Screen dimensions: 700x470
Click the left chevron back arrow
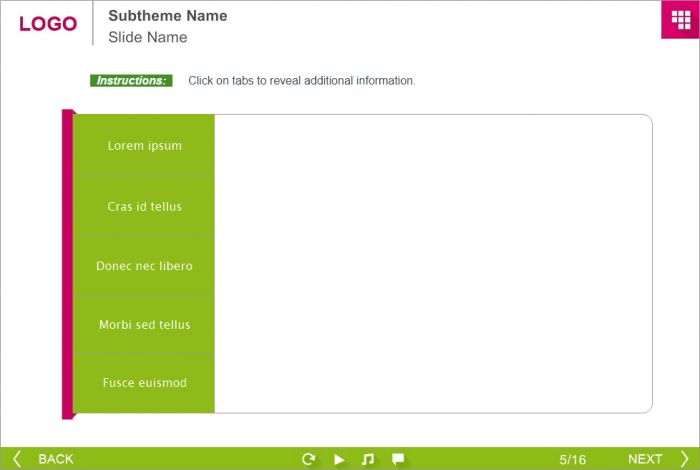click(x=17, y=459)
